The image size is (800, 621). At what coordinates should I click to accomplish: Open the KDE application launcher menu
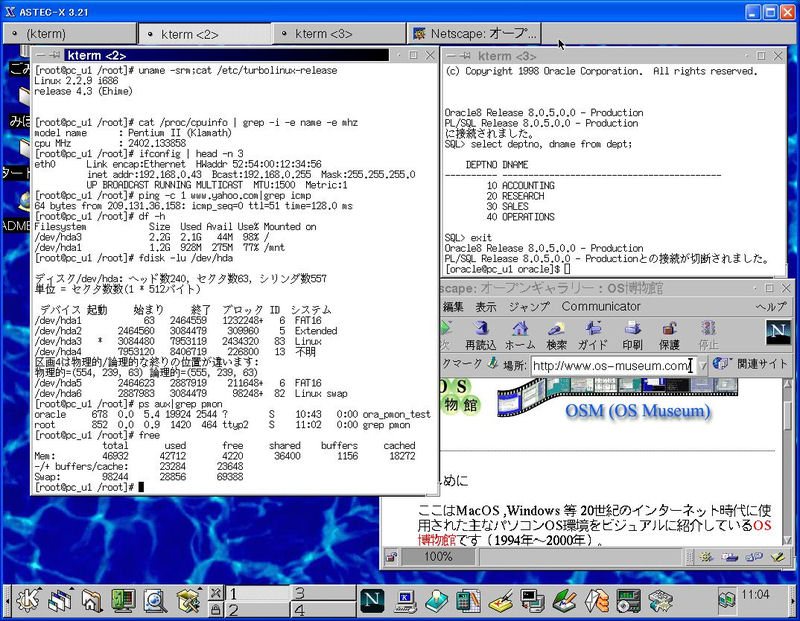click(28, 601)
